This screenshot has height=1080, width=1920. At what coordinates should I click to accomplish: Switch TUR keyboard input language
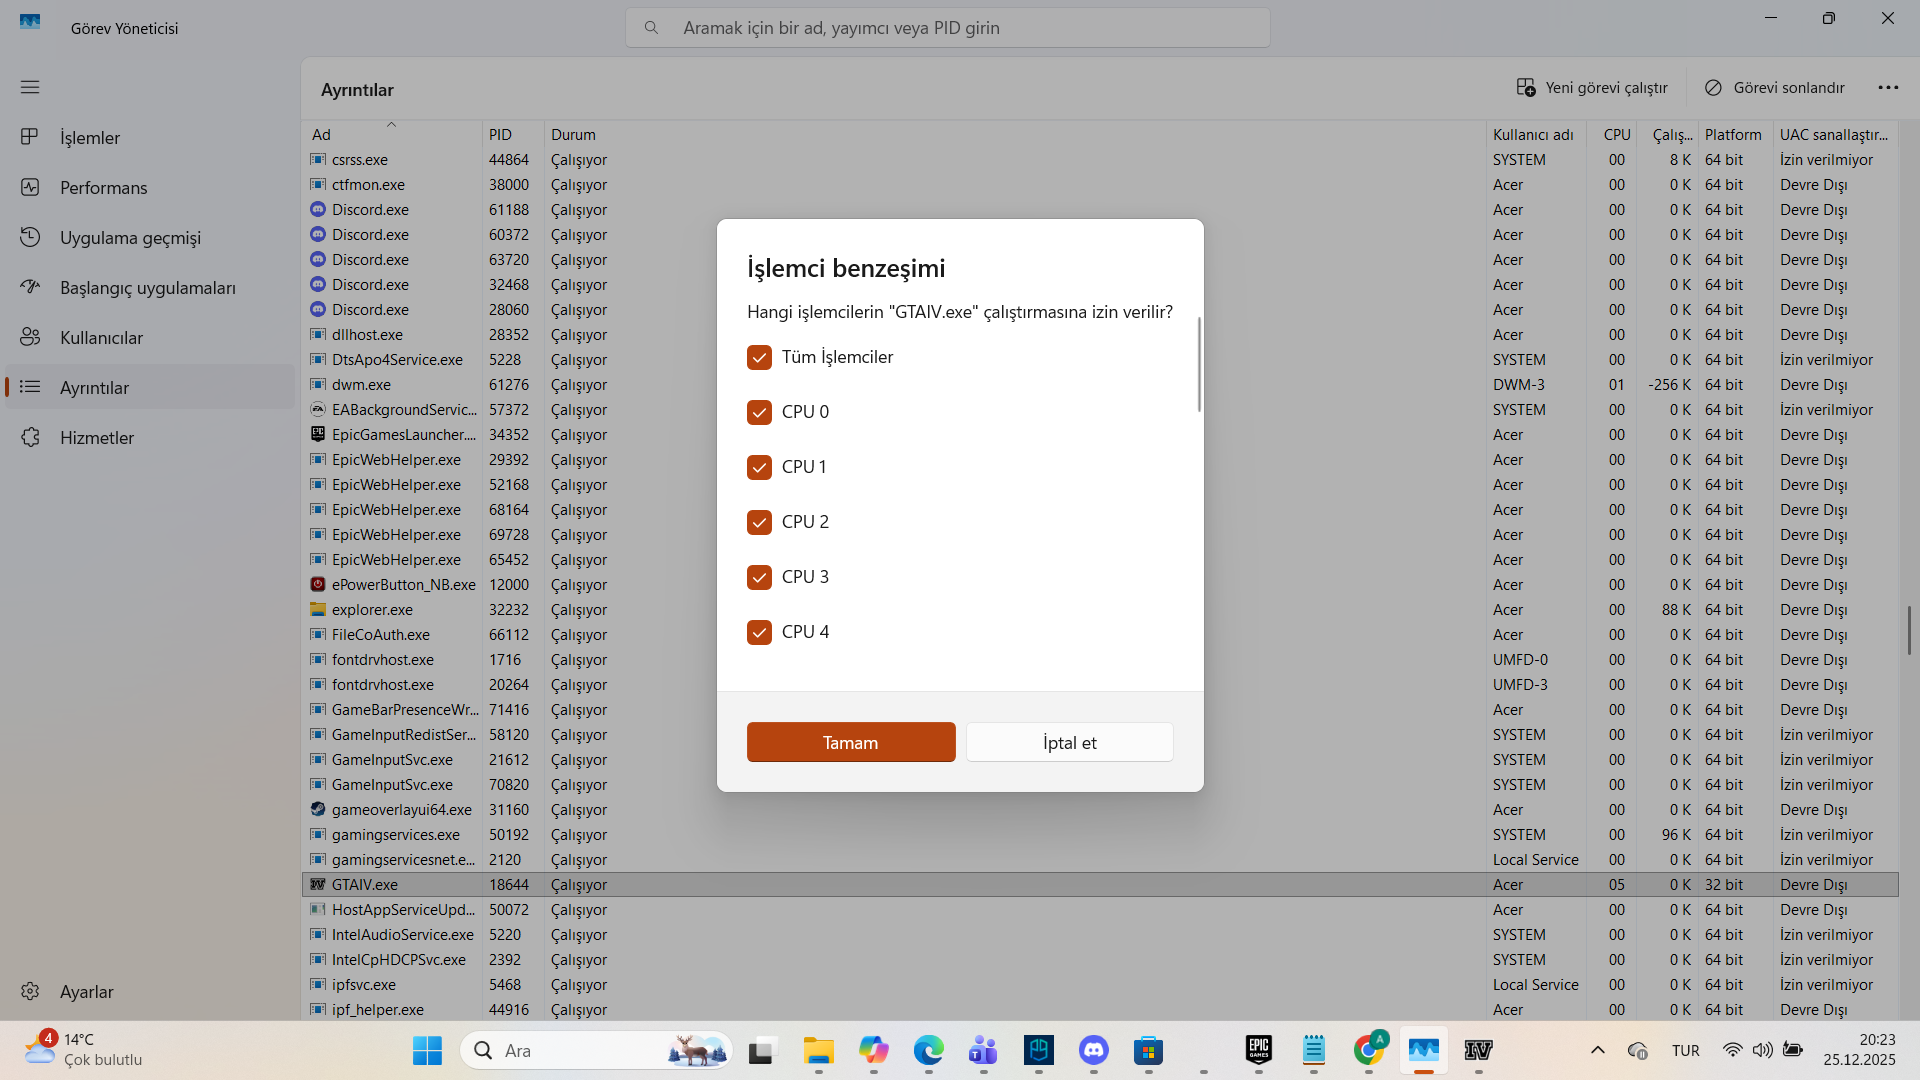1686,1050
